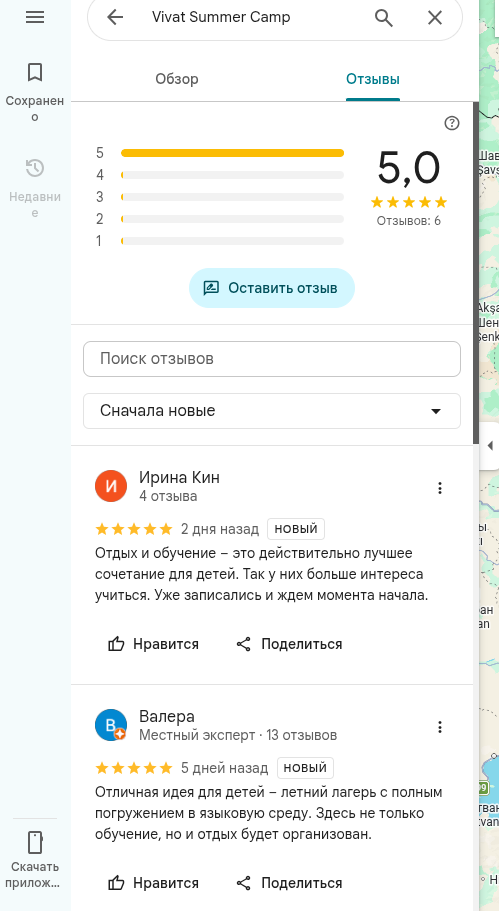Open Валера reviewer name

click(x=167, y=716)
